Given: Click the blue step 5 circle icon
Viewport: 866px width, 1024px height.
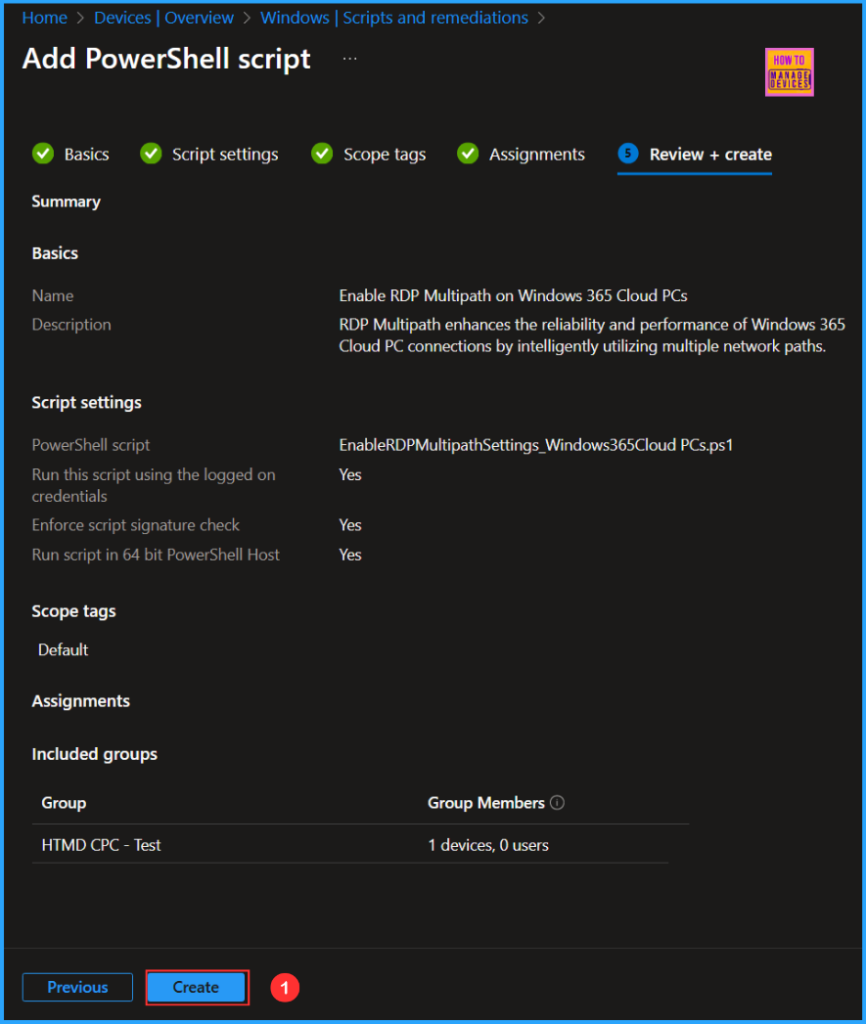Looking at the screenshot, I should pos(628,154).
